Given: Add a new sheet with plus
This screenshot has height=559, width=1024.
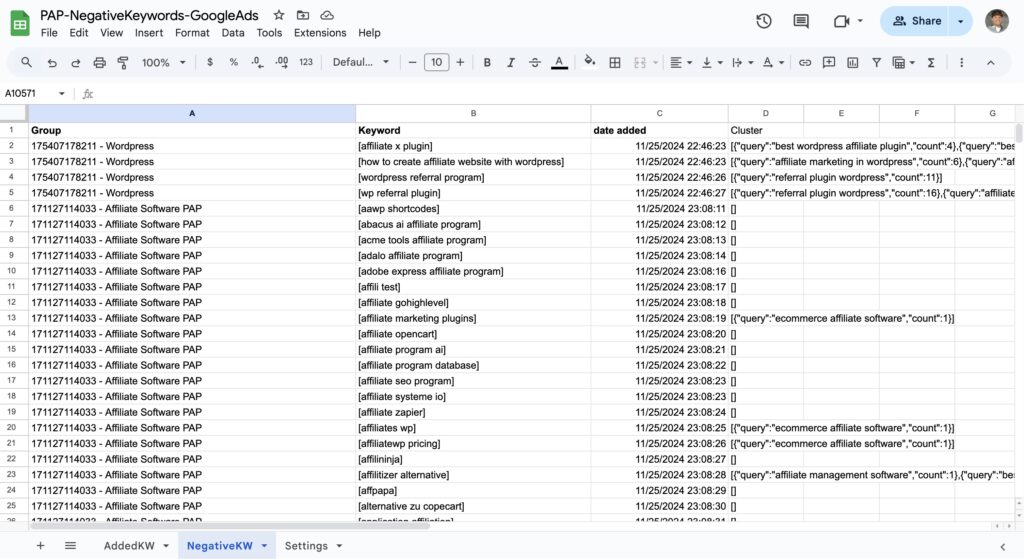Looking at the screenshot, I should [x=40, y=545].
